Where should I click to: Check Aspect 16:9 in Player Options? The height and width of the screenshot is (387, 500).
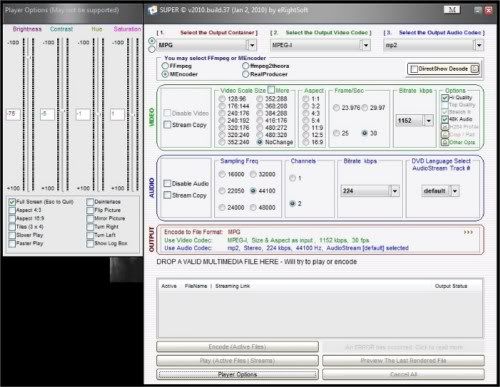(12, 218)
